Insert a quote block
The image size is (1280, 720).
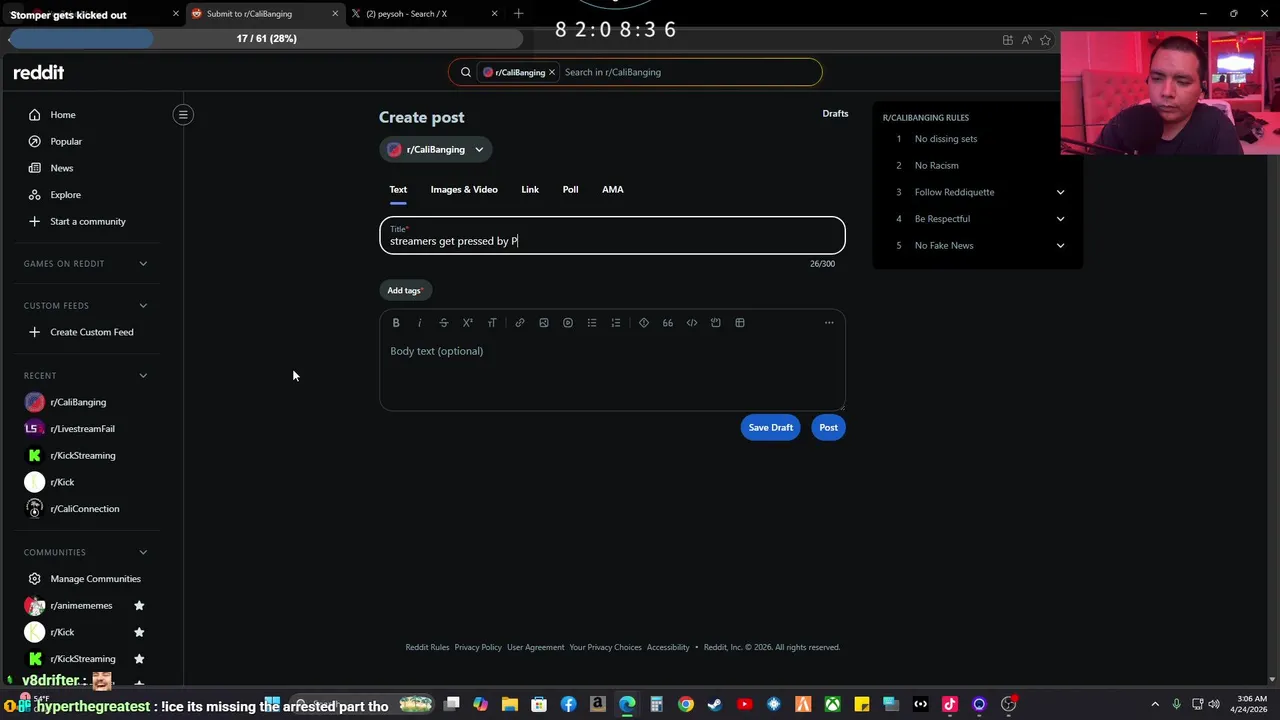coord(668,323)
